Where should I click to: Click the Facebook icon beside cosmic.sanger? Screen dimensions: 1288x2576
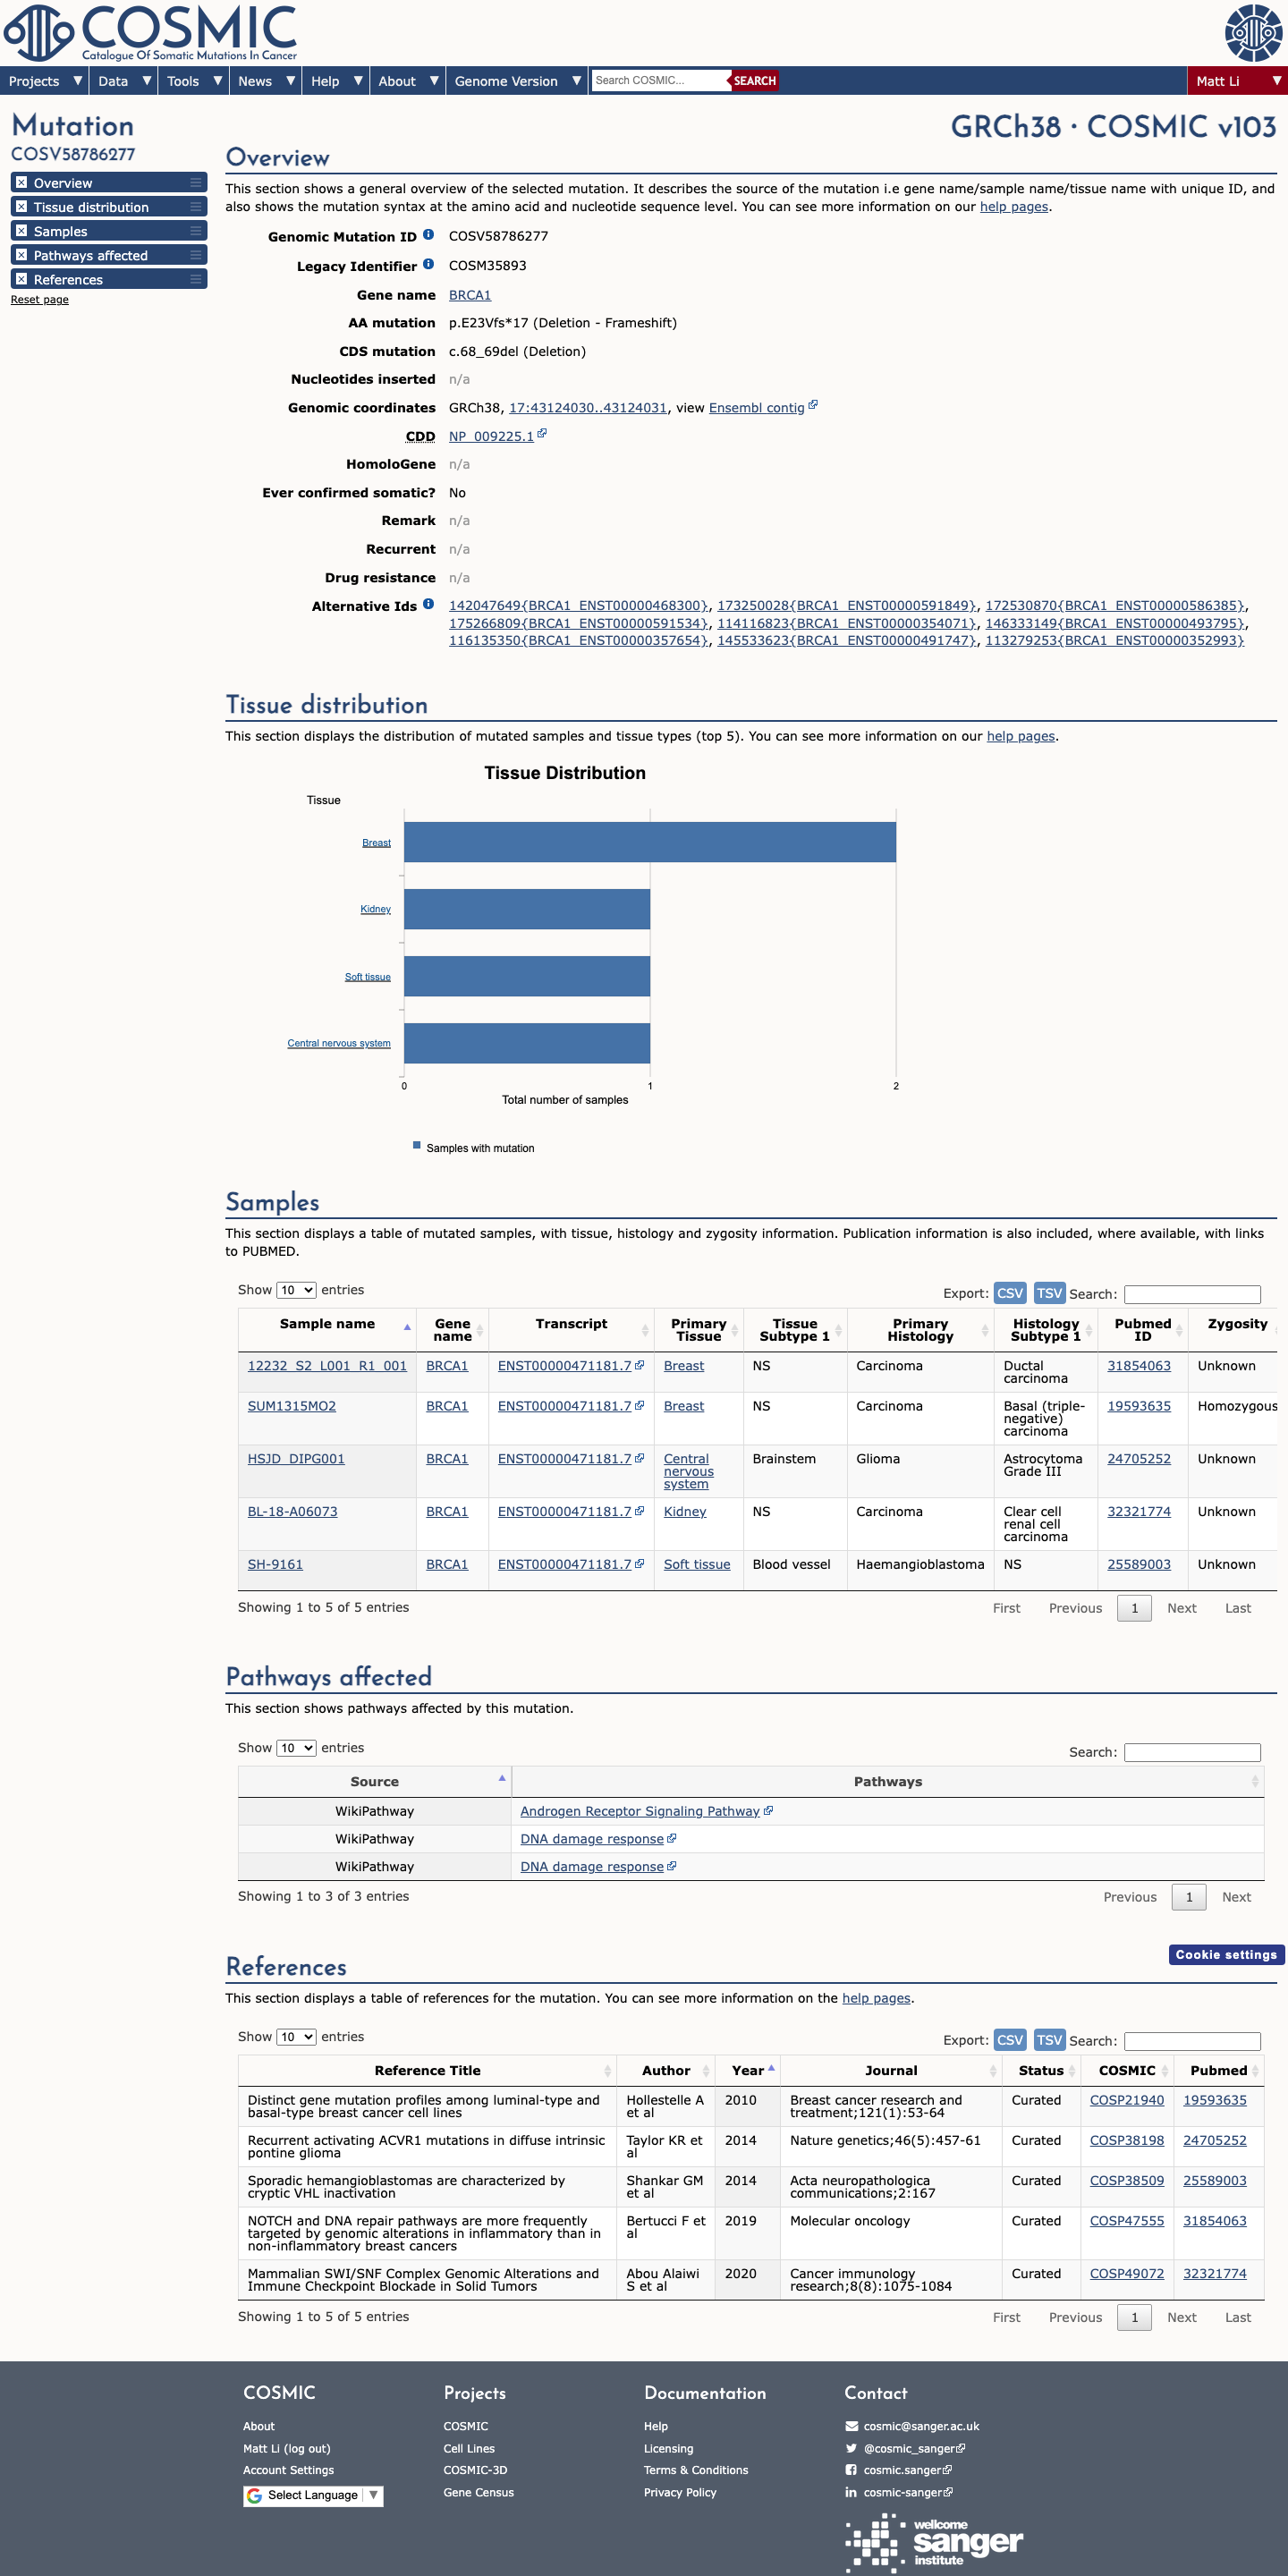[851, 2470]
